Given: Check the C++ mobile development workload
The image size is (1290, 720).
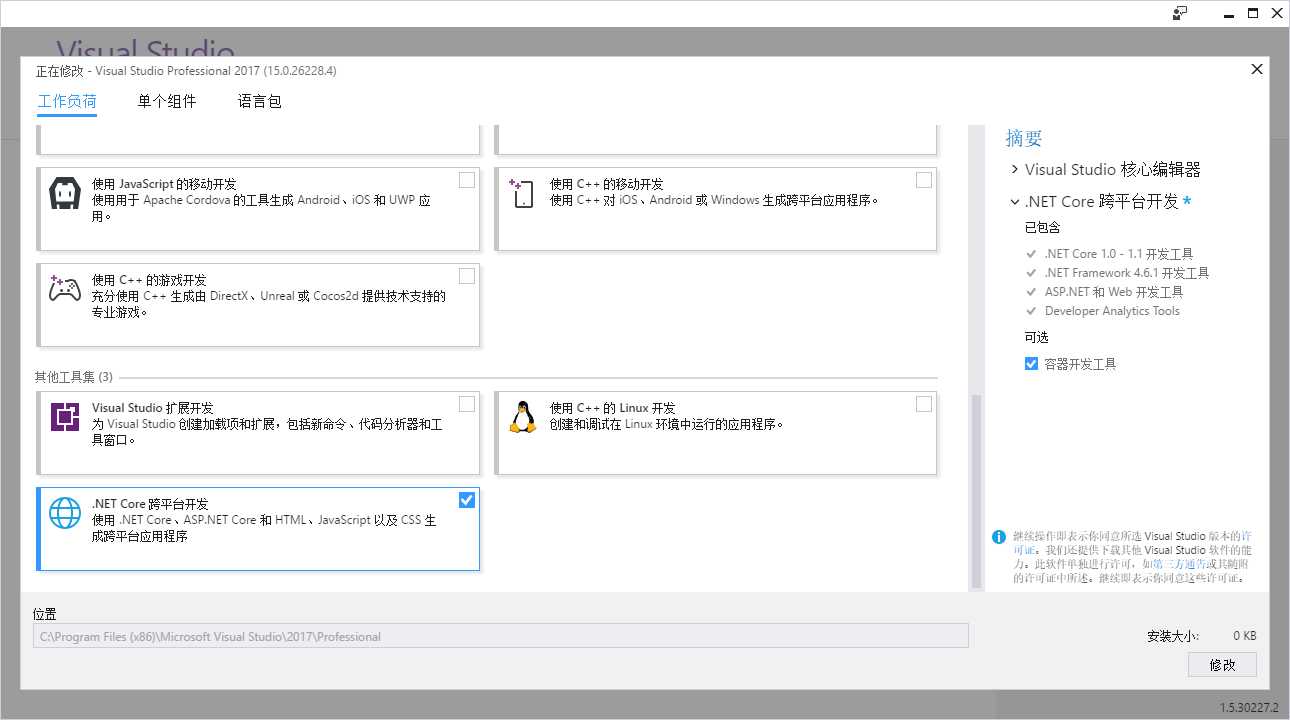Looking at the screenshot, I should (x=924, y=180).
